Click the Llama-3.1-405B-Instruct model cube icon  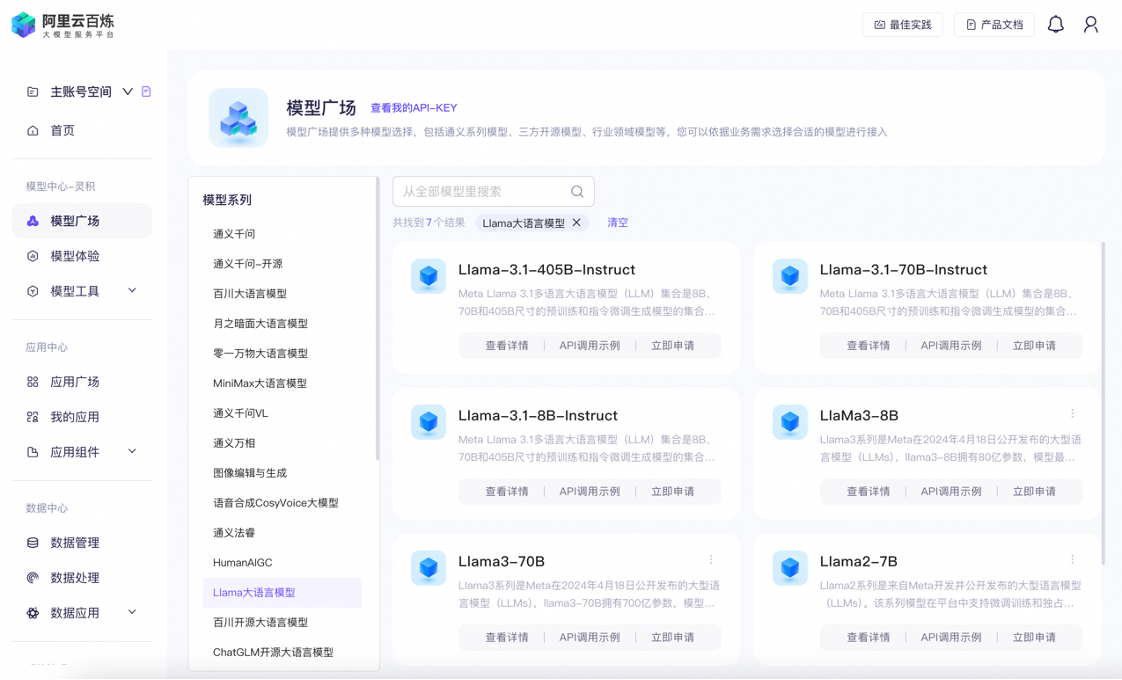428,276
